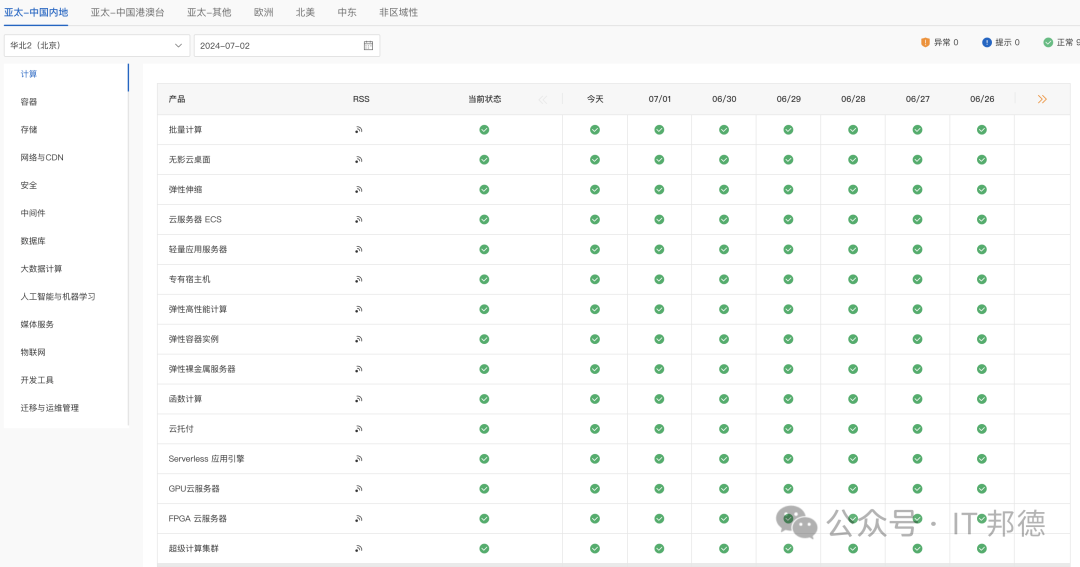This screenshot has height=567, width=1080.
Task: Open RSS feed for 云服务器 ECS
Action: pyautogui.click(x=358, y=220)
